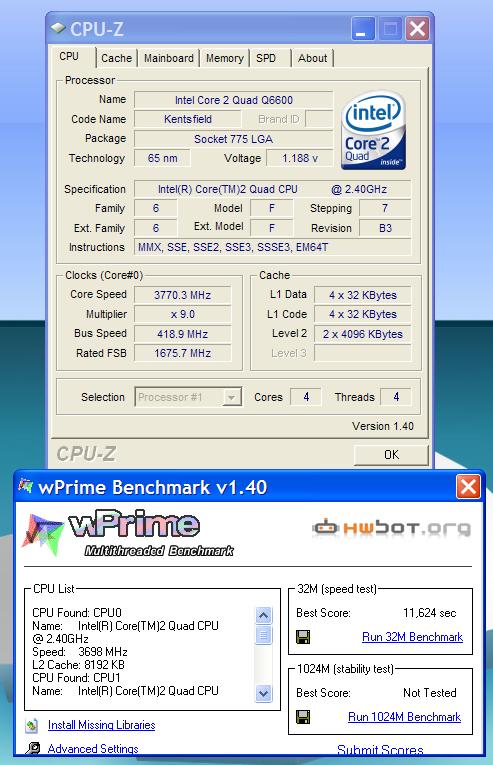493x765 pixels.
Task: Click Submit Scores link
Action: pos(380,750)
